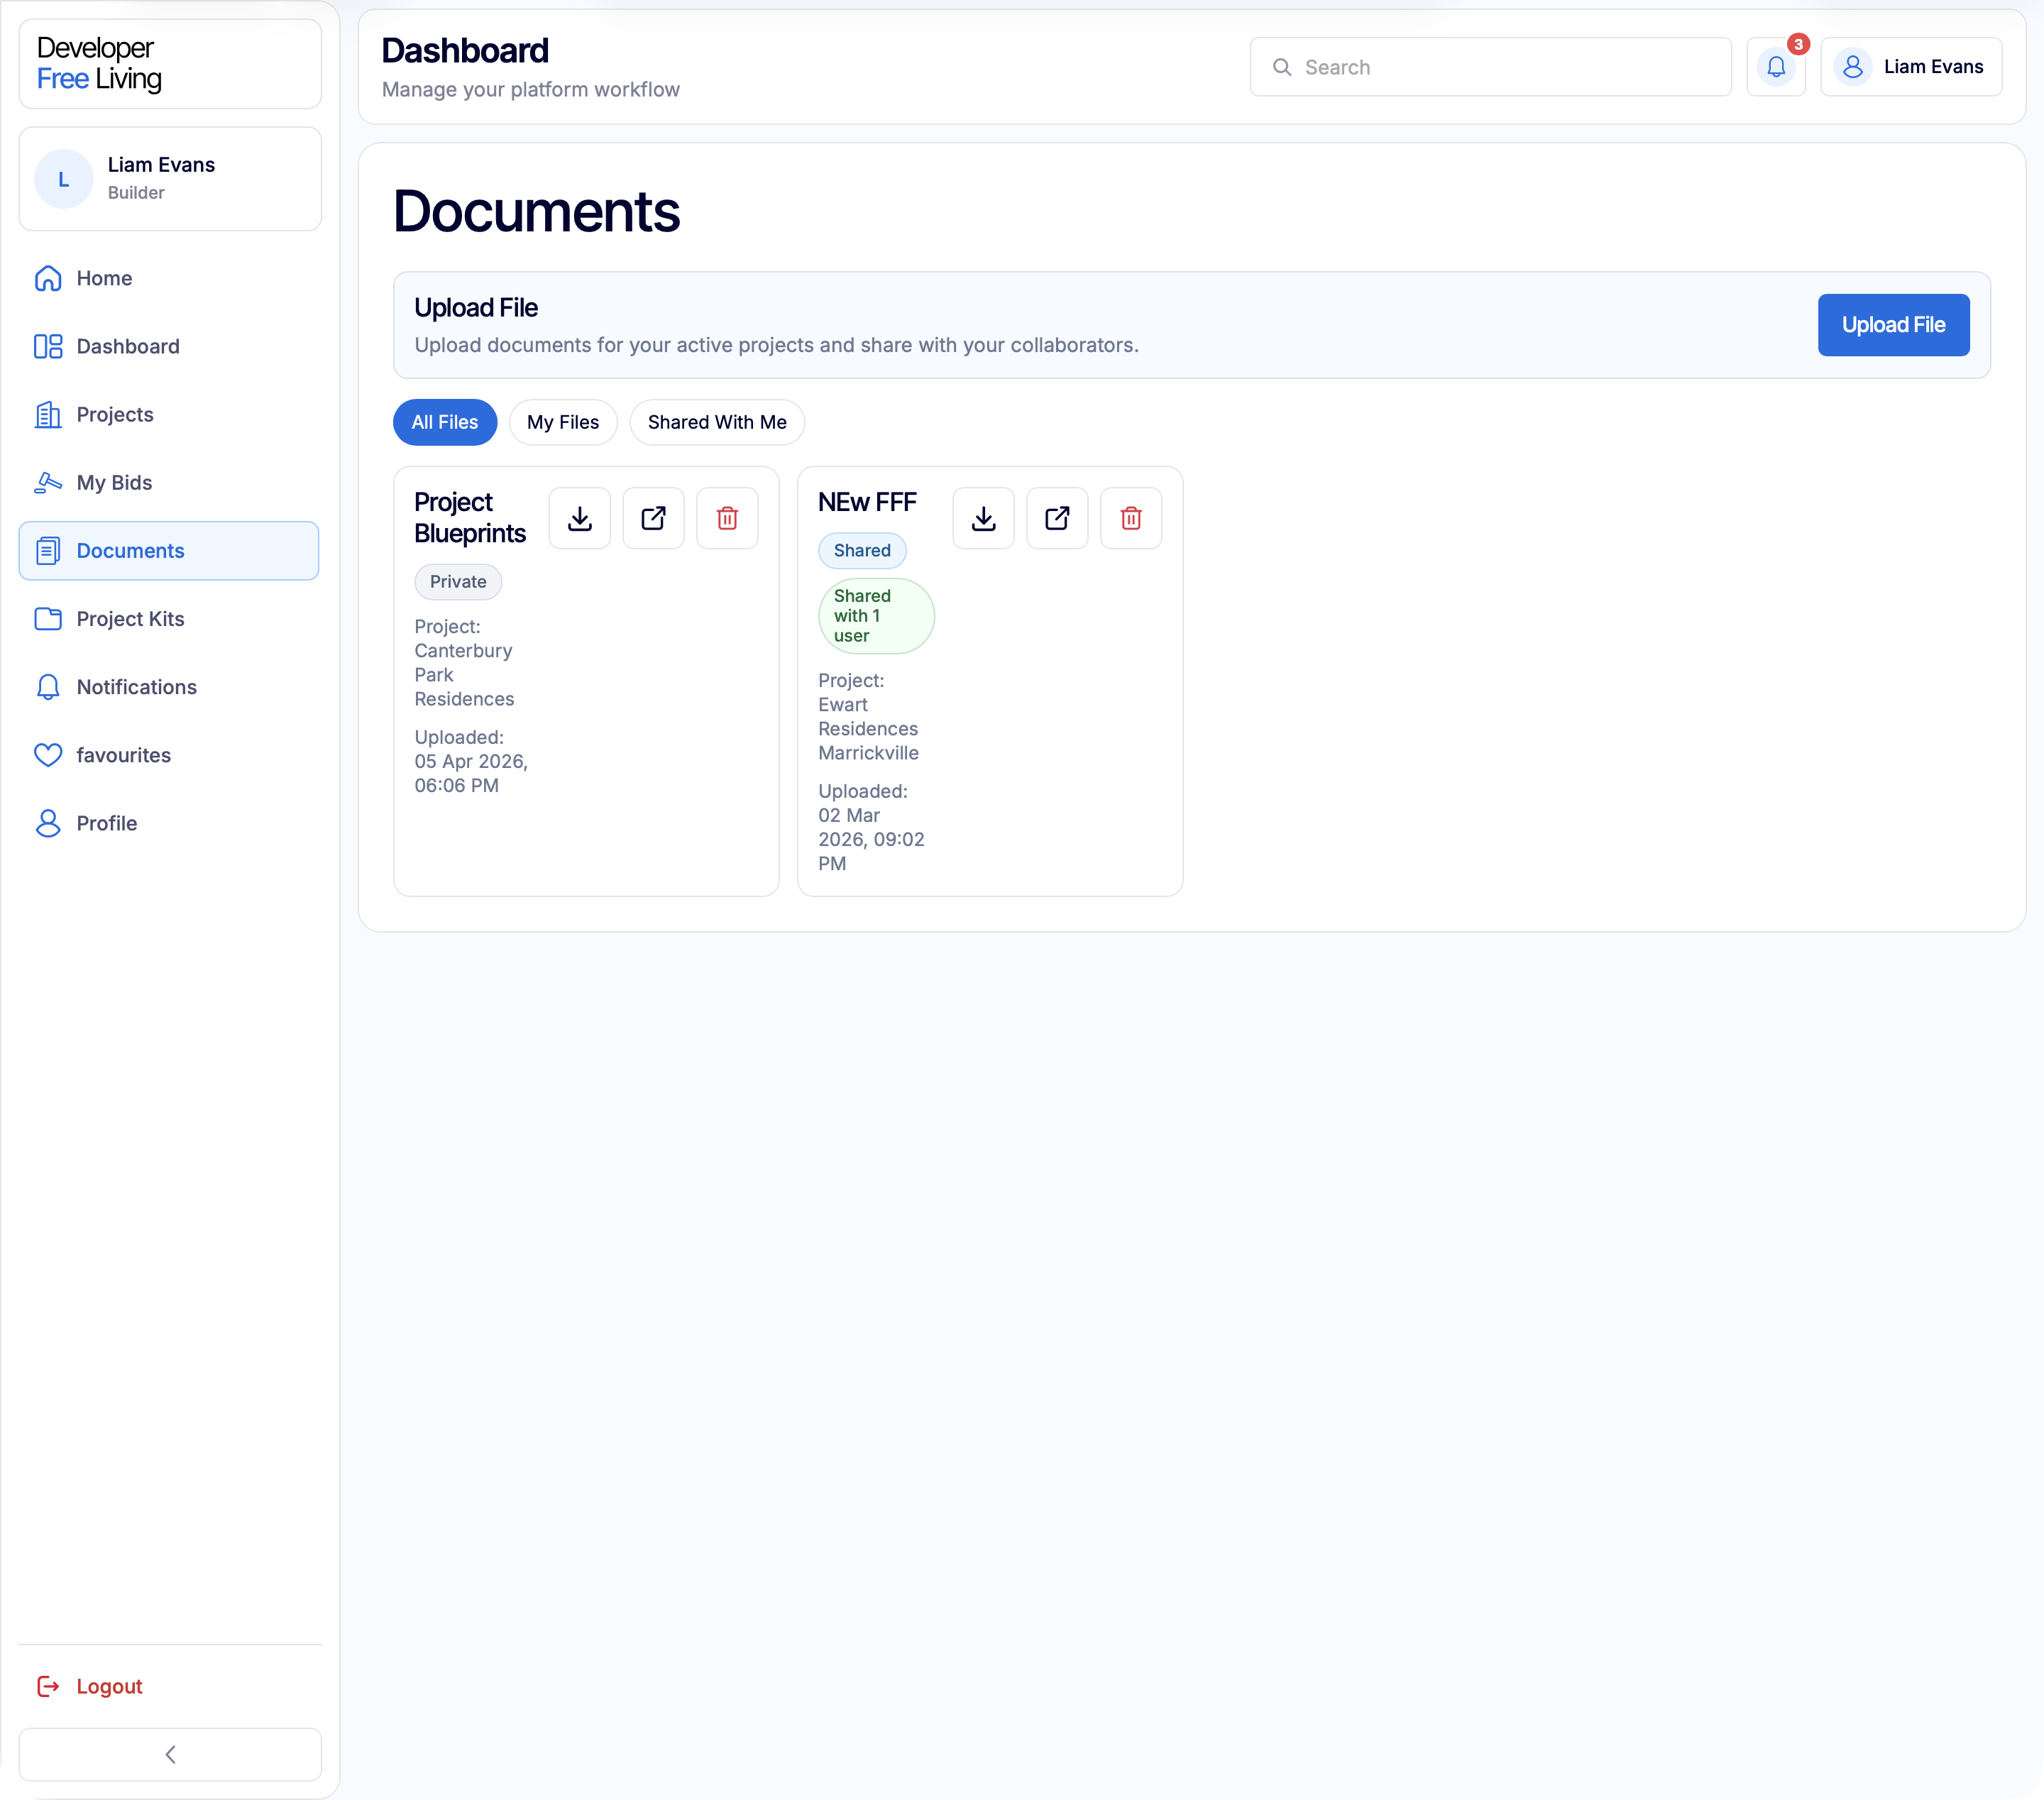The width and height of the screenshot is (2044, 1800).
Task: Click the sidebar Notifications bell icon
Action: click(48, 687)
